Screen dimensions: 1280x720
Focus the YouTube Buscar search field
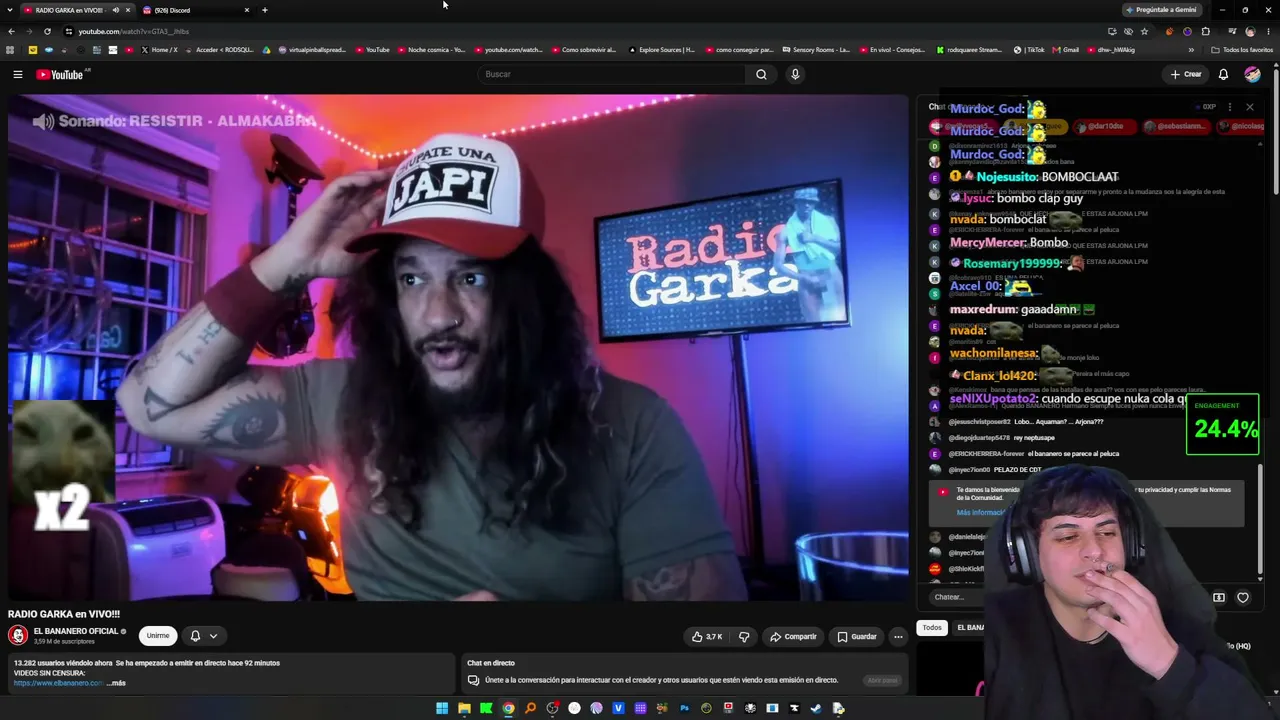612,74
